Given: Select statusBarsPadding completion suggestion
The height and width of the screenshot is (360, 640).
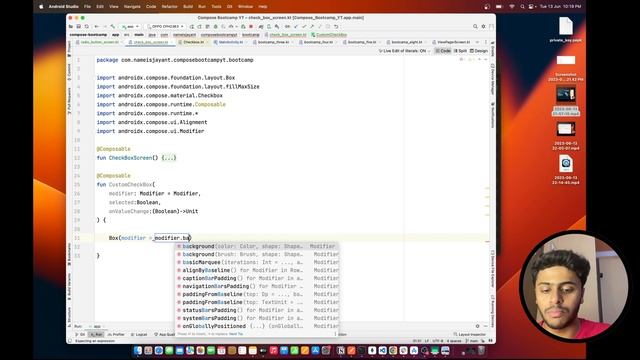Looking at the screenshot, I should point(257,310).
